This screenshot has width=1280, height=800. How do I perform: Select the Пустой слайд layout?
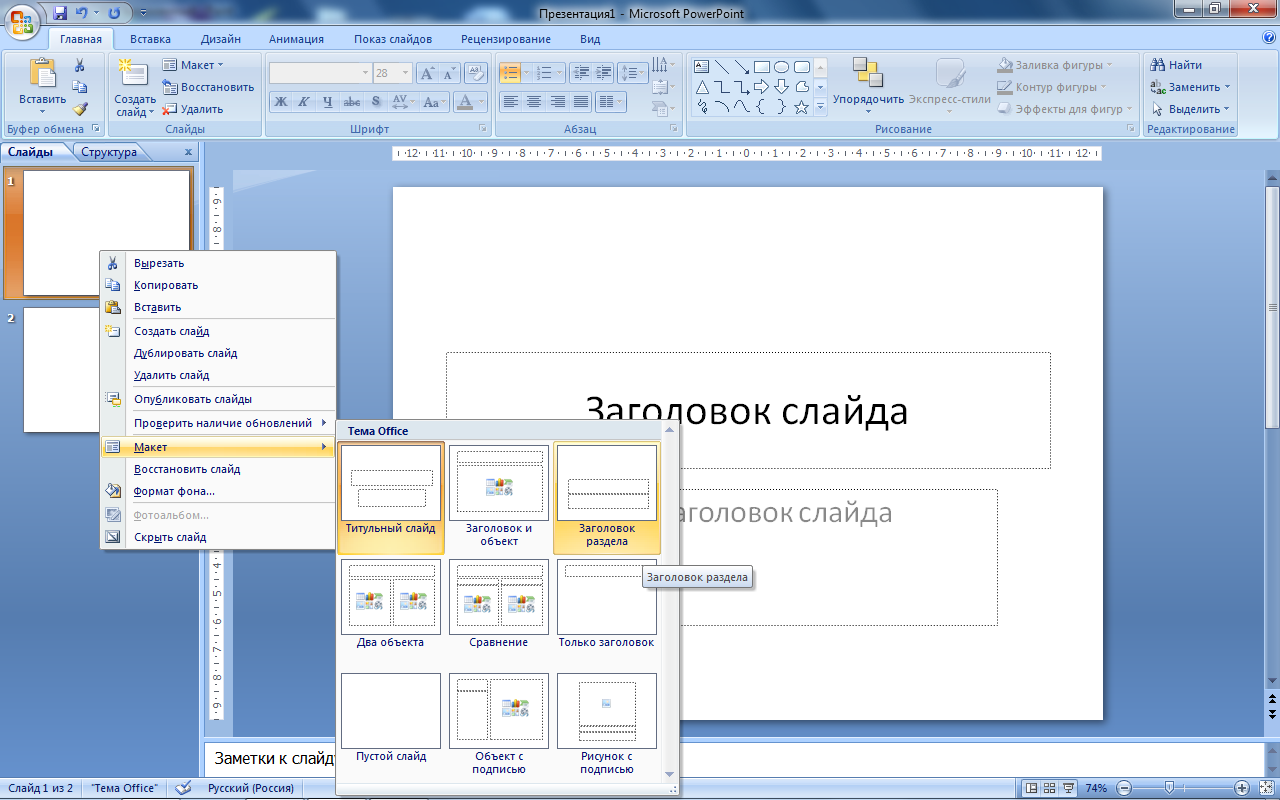tap(391, 718)
